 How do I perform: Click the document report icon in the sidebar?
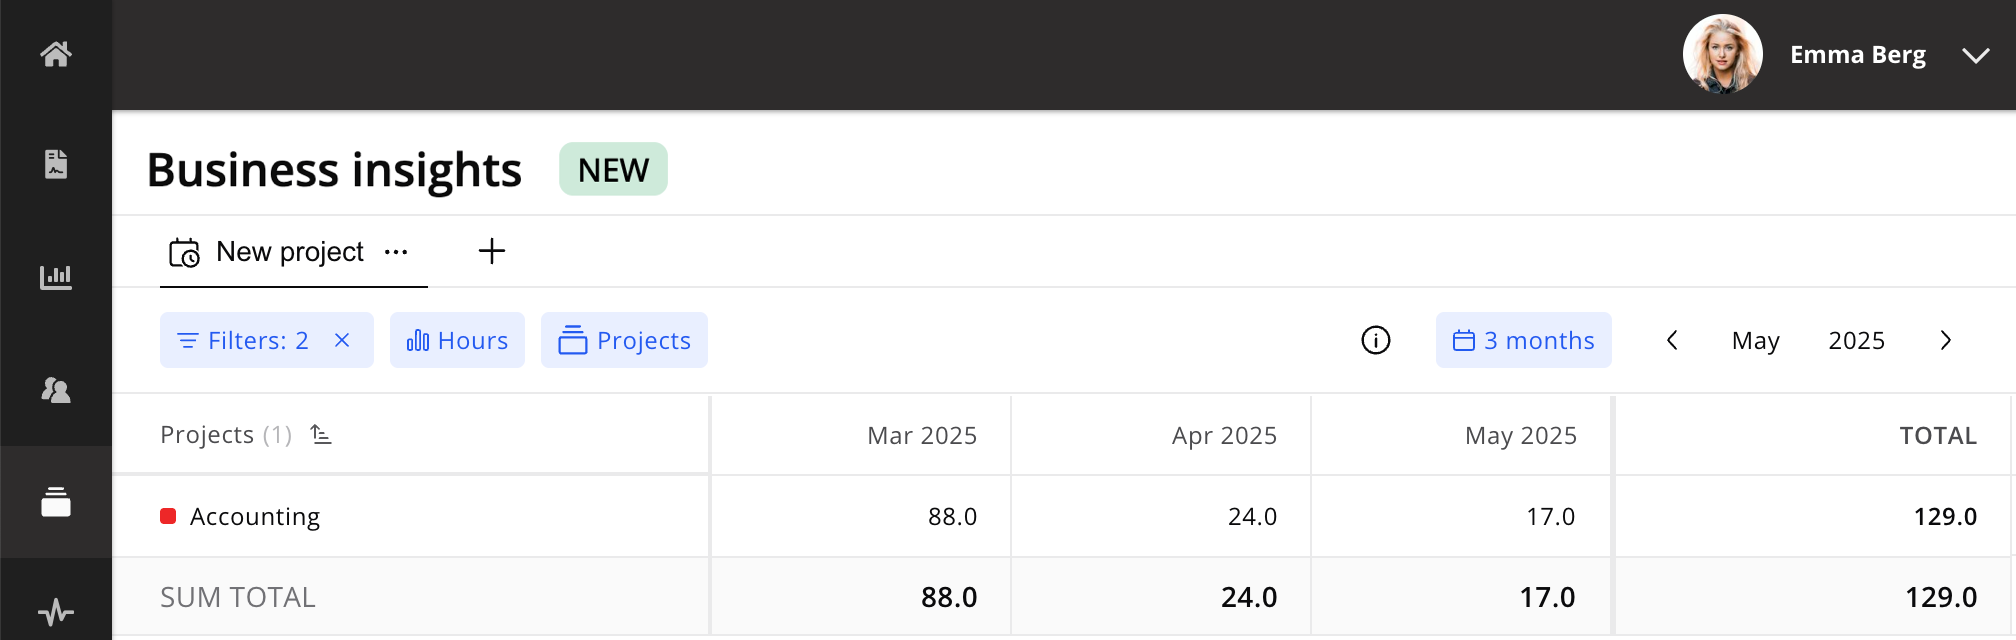click(x=56, y=164)
